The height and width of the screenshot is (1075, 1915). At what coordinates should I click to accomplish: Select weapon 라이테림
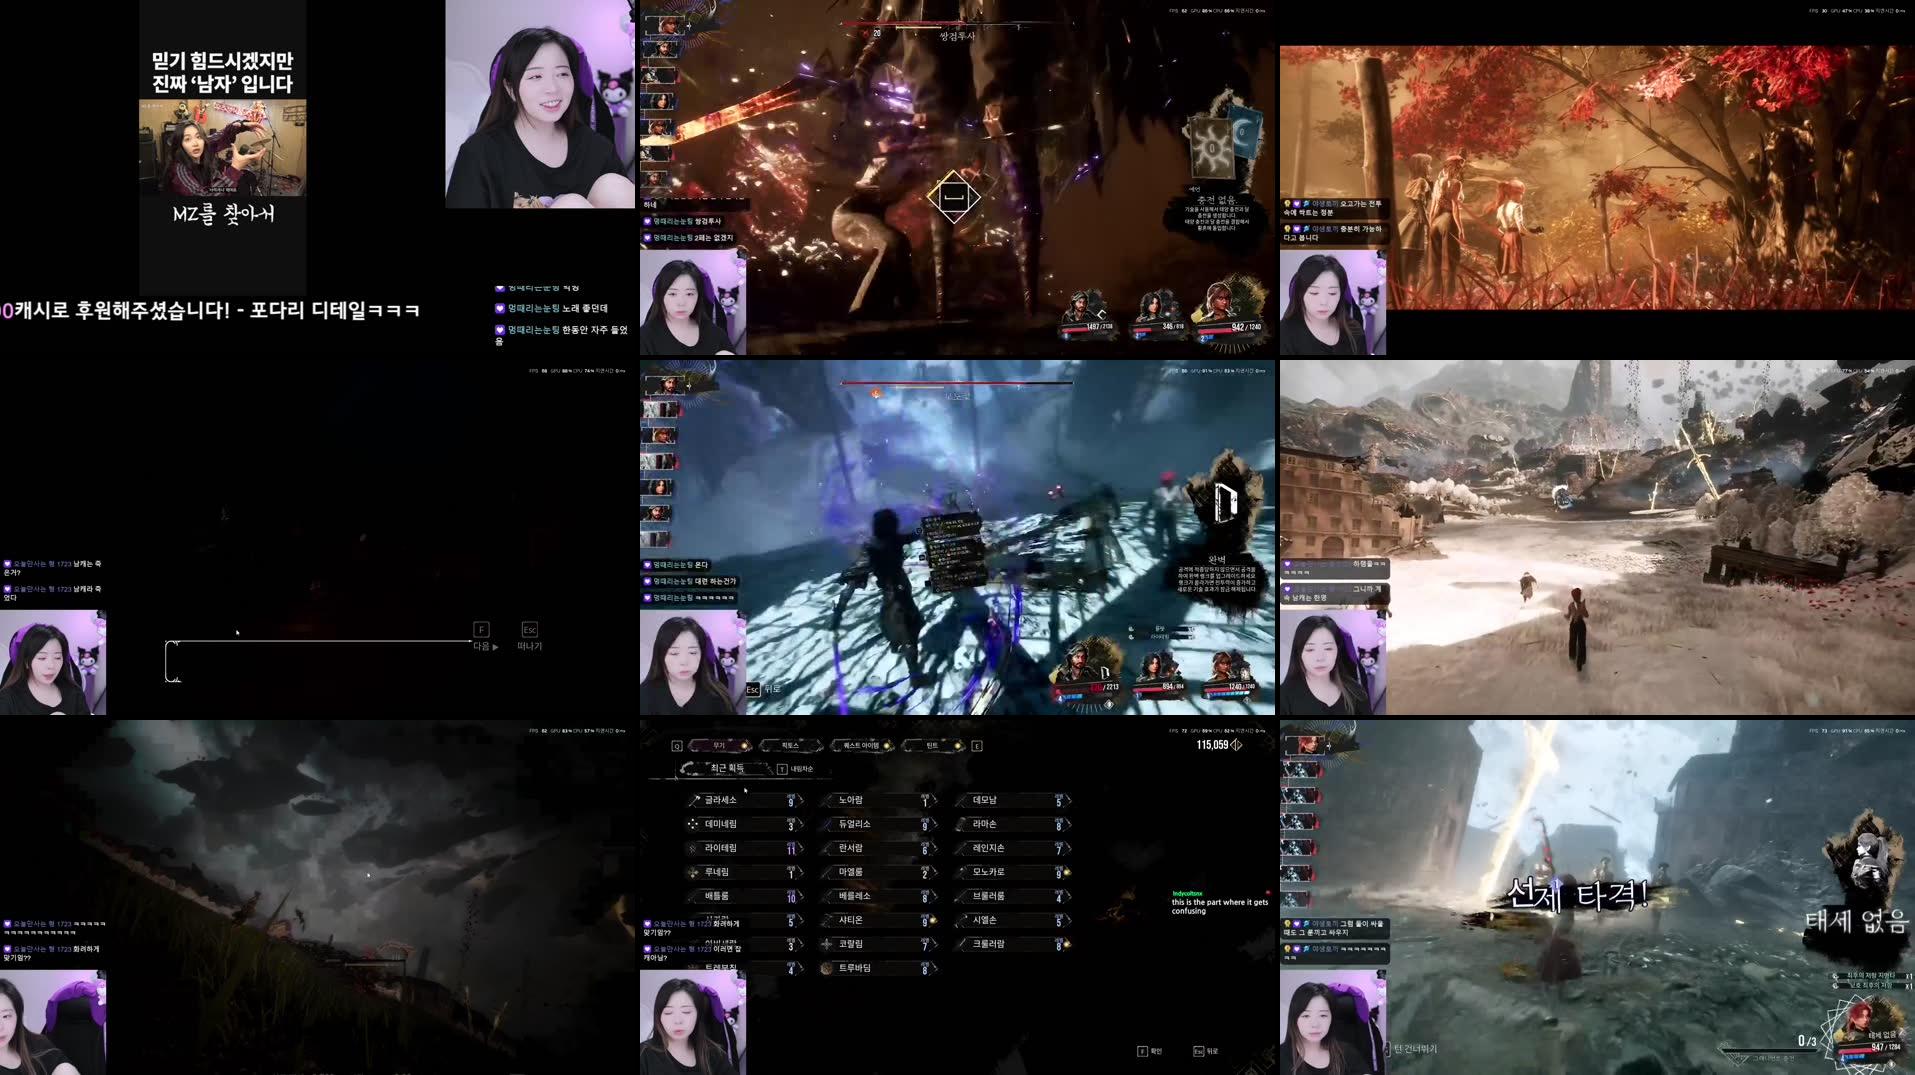click(745, 848)
